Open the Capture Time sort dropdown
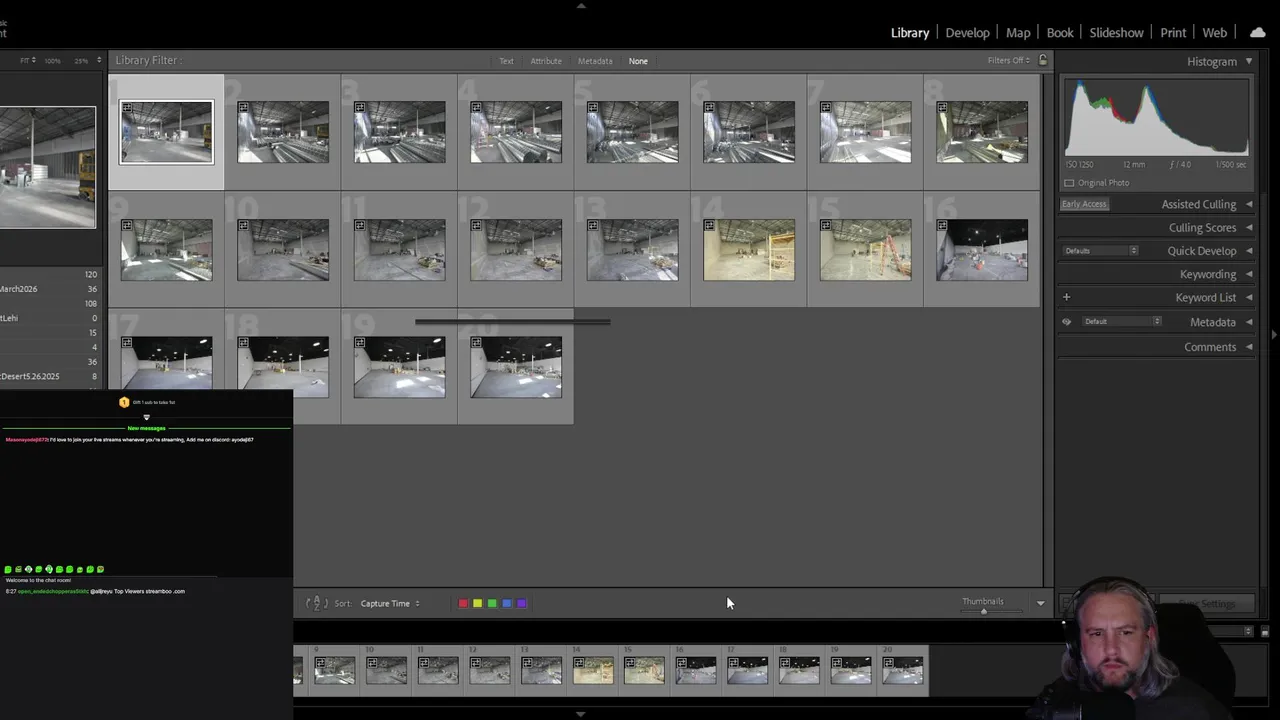Screen dimensions: 1280x720 [390, 603]
